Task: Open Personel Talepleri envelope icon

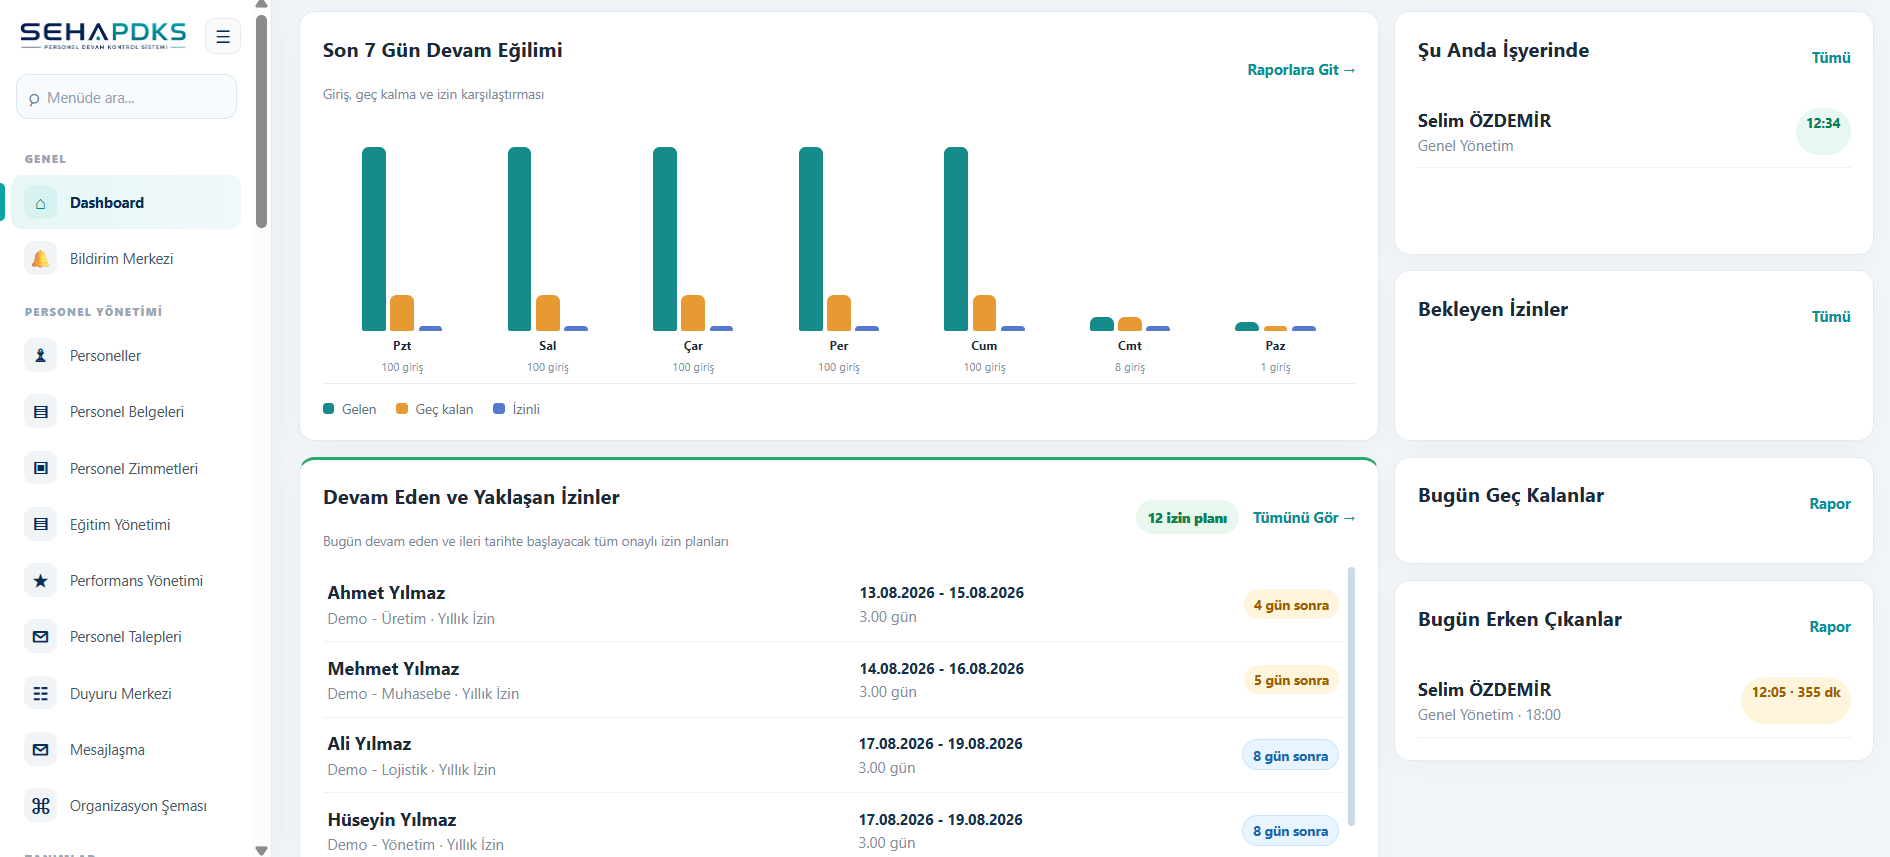Action: [x=40, y=637]
